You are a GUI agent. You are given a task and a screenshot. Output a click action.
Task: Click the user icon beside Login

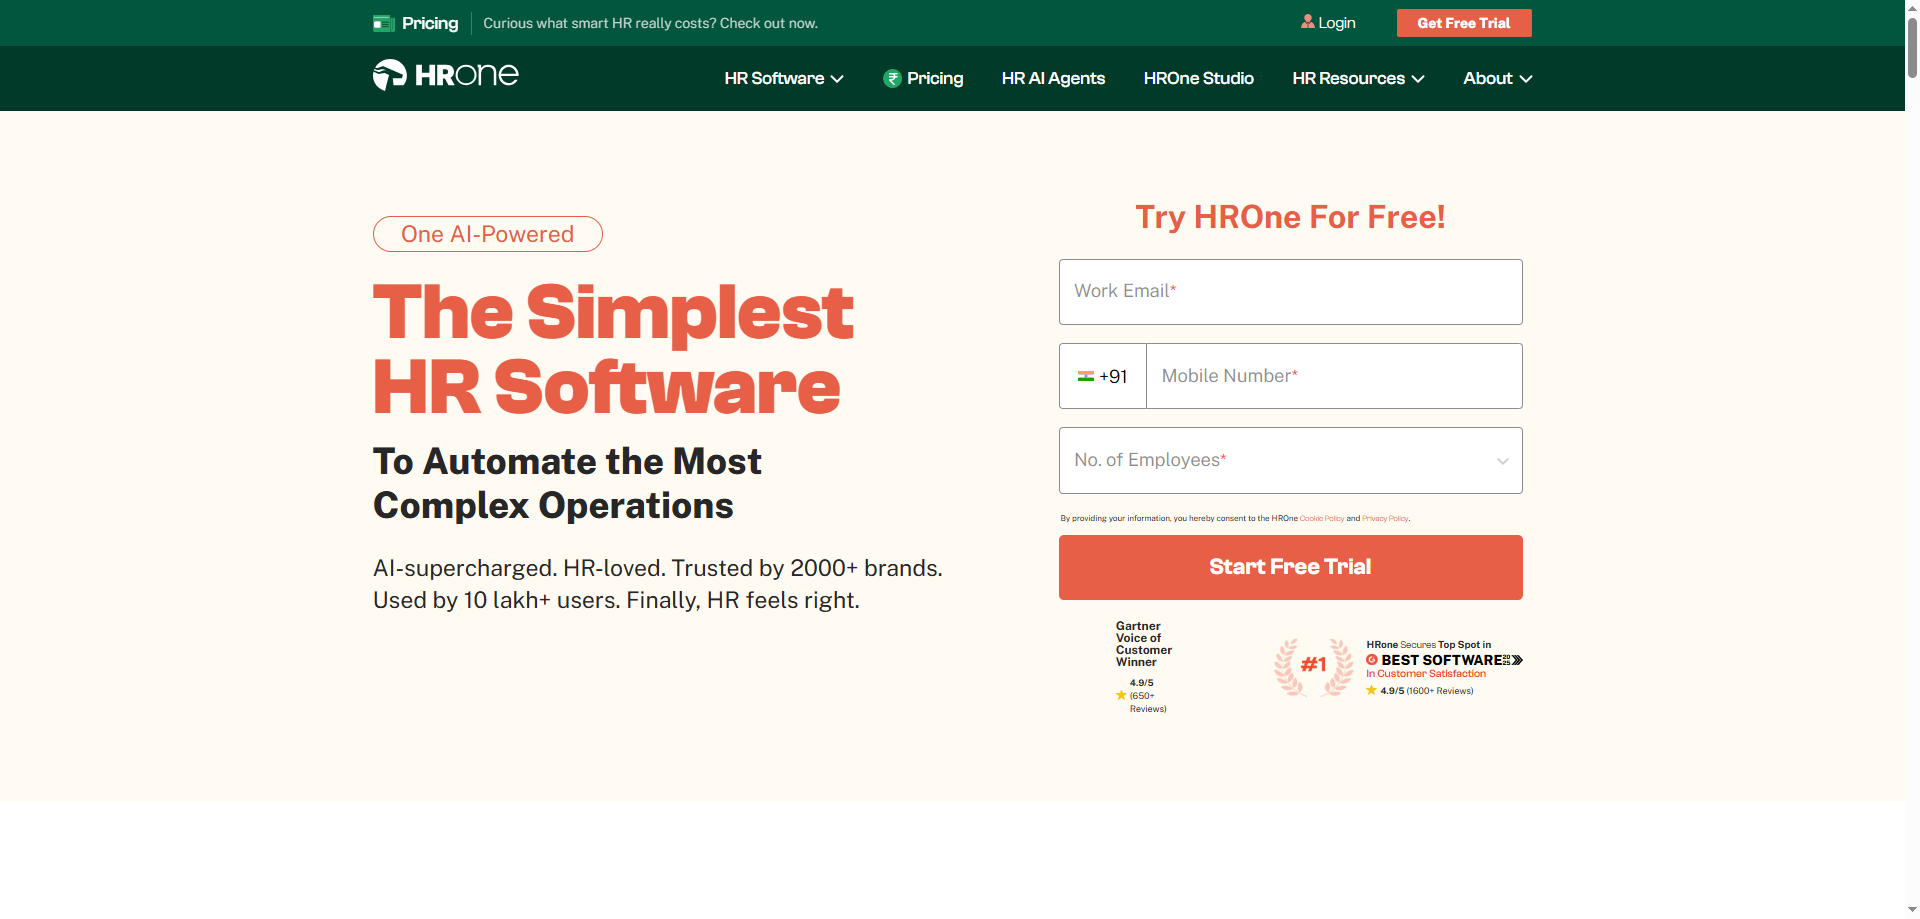[x=1307, y=22]
